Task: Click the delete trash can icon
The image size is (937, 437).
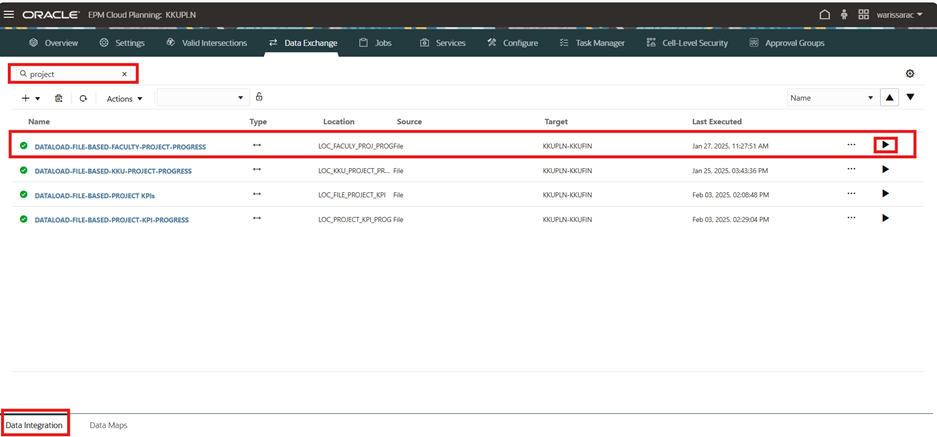Action: [59, 99]
